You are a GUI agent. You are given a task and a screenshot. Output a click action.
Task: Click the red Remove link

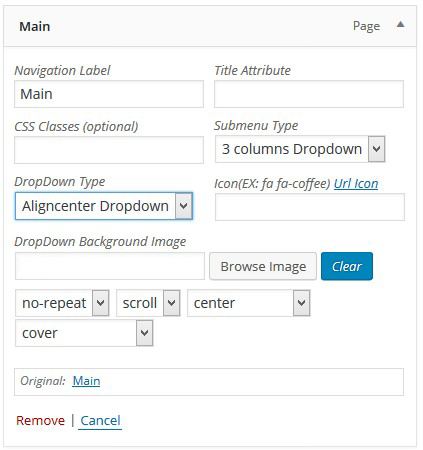coord(40,421)
